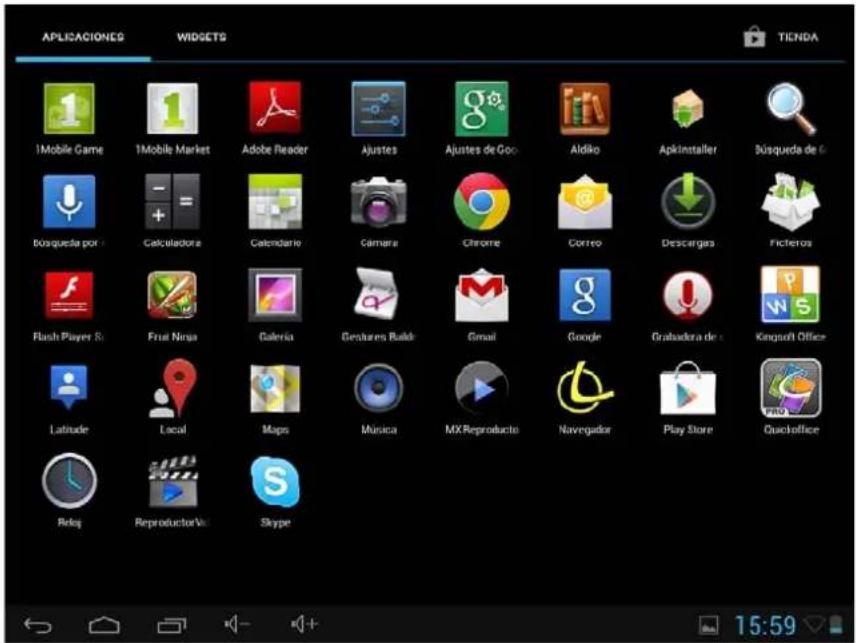Tap the Wi-Fi signal indicator
This screenshot has width=856, height=643.
(815, 624)
